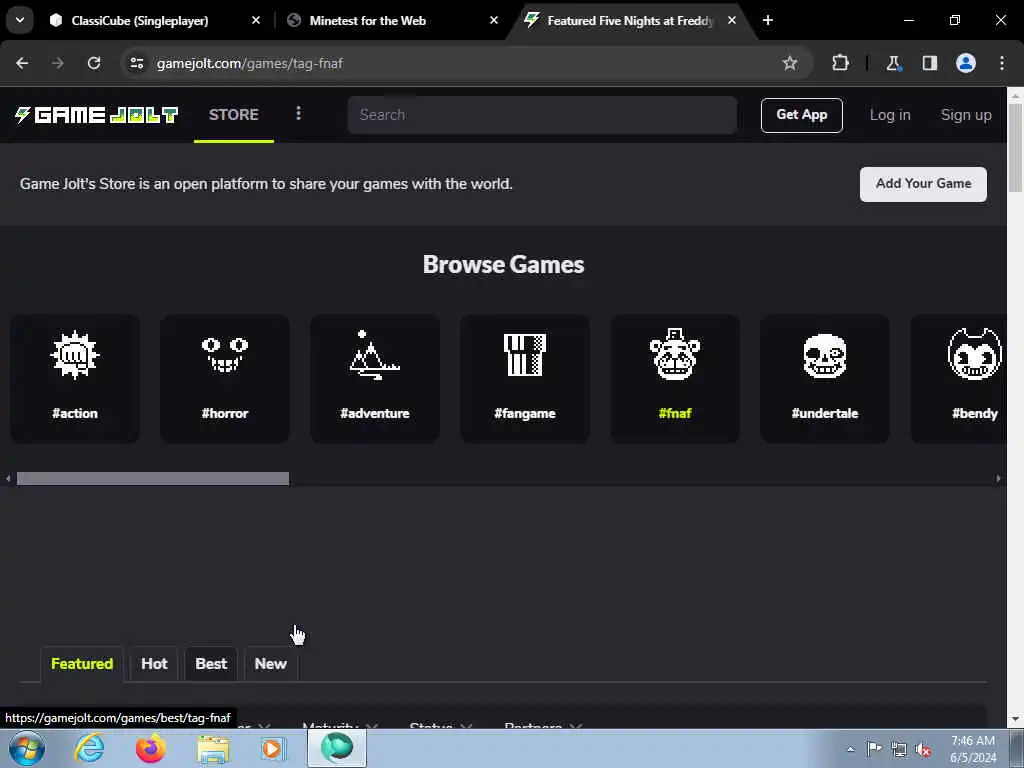Open the media player taskbar icon
1024x768 pixels.
pos(272,749)
